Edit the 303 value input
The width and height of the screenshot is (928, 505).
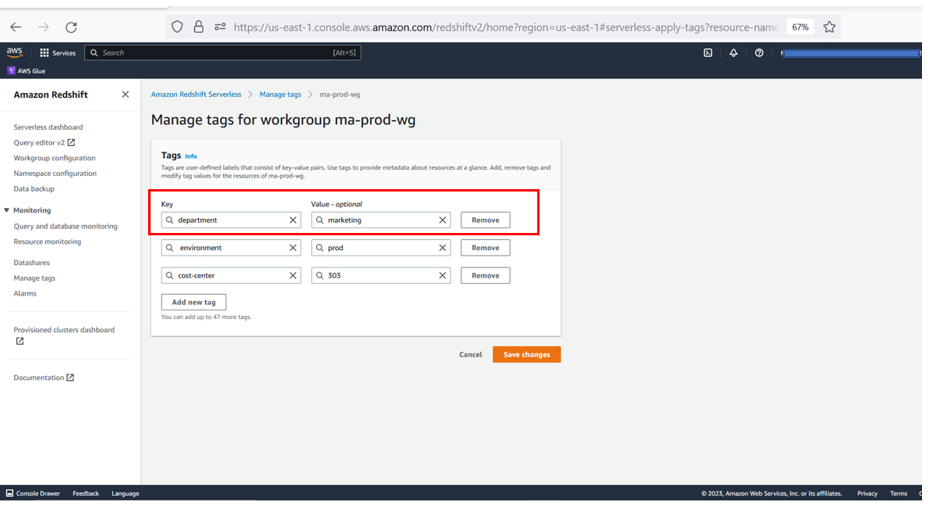point(381,276)
